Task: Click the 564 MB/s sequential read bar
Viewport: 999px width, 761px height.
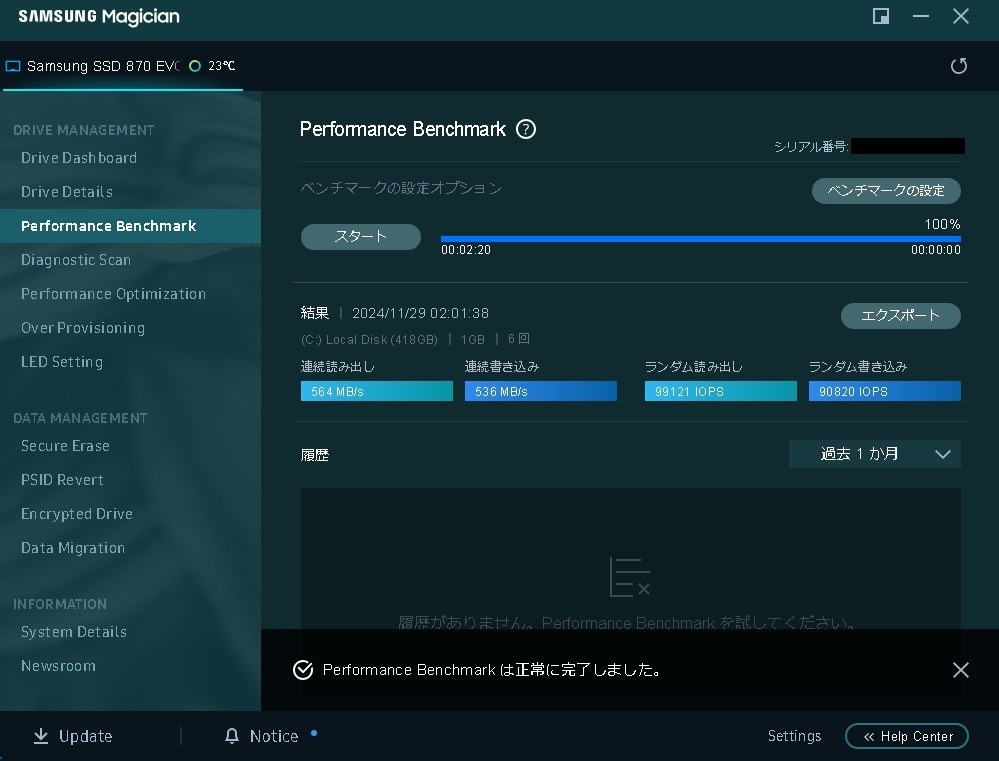Action: [x=377, y=391]
